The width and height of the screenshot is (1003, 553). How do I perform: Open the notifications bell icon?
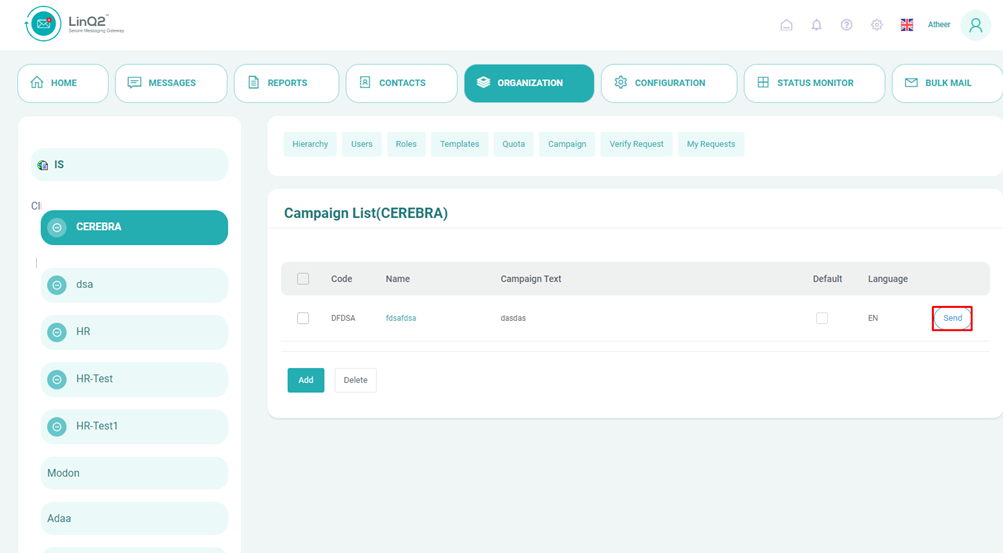click(x=816, y=25)
